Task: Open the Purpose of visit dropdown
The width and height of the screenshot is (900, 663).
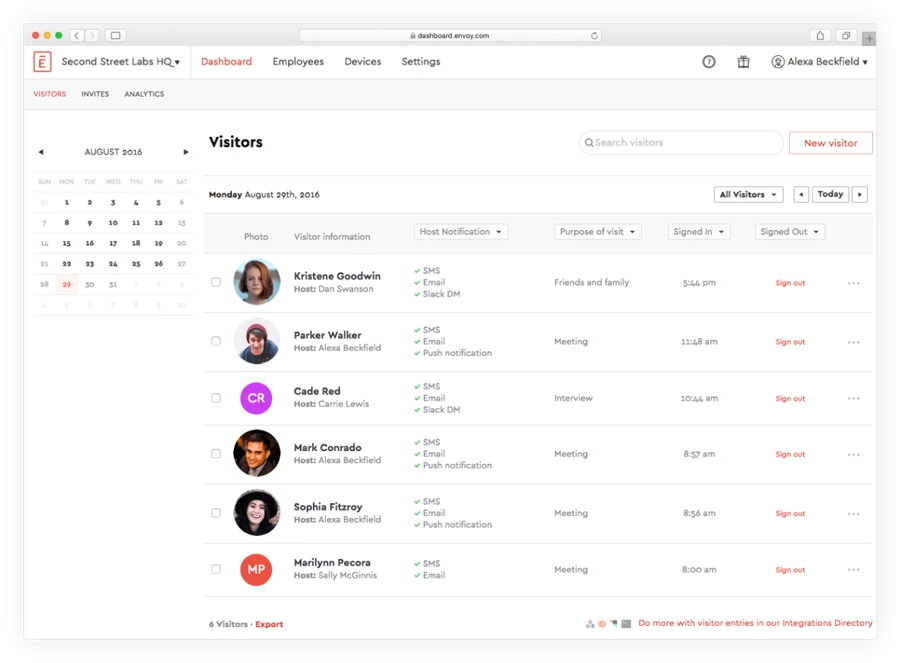Action: [598, 232]
